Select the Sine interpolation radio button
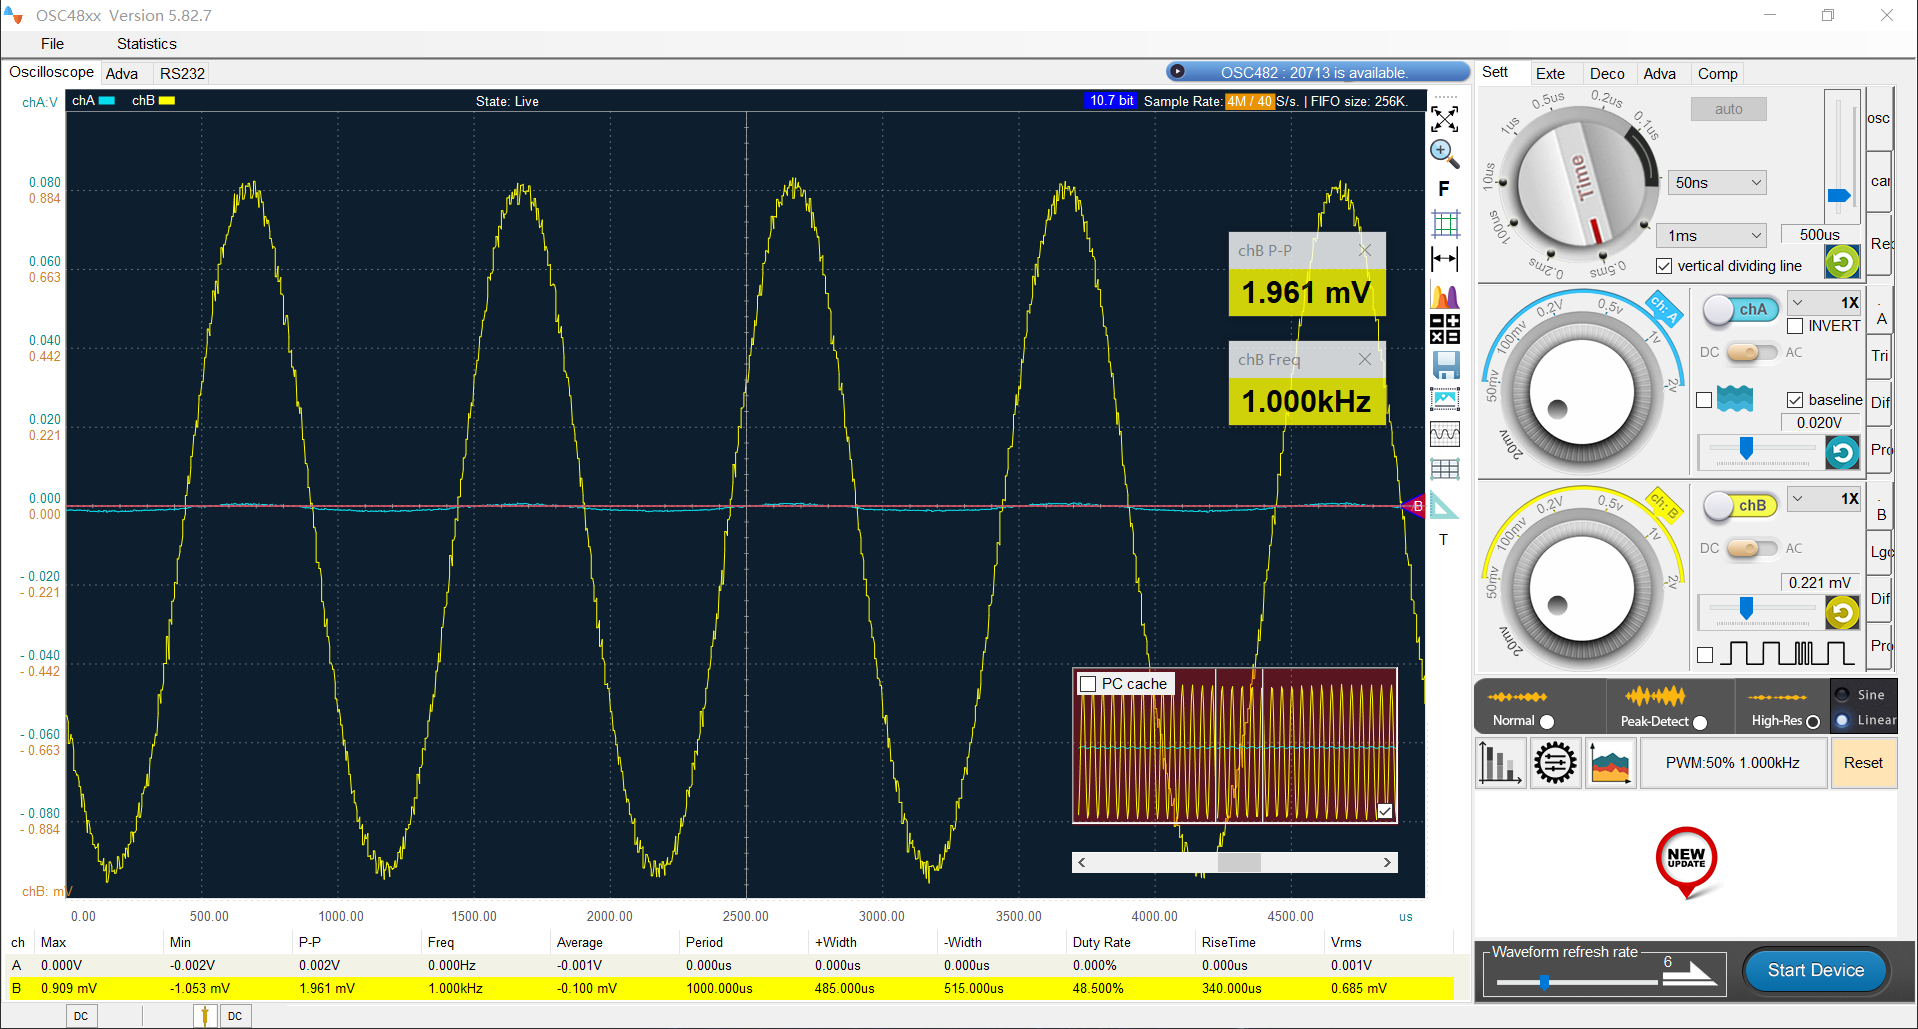The width and height of the screenshot is (1918, 1029). click(x=1842, y=694)
